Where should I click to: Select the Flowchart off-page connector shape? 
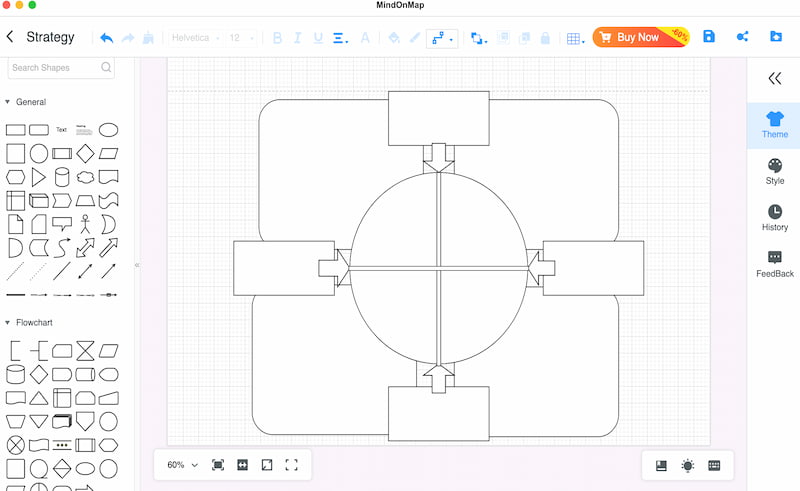(x=85, y=422)
